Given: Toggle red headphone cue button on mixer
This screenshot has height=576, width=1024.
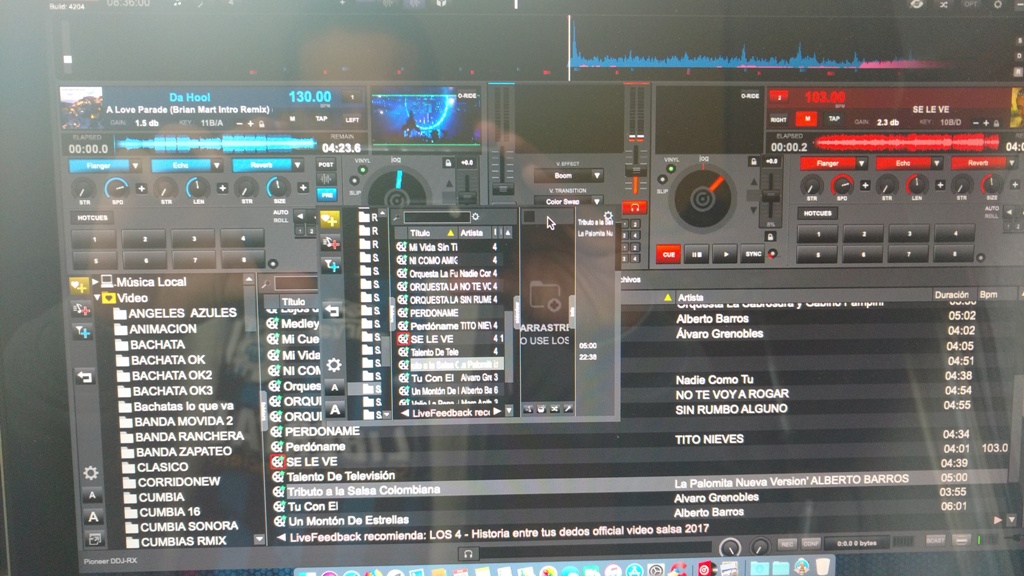Looking at the screenshot, I should coord(634,208).
